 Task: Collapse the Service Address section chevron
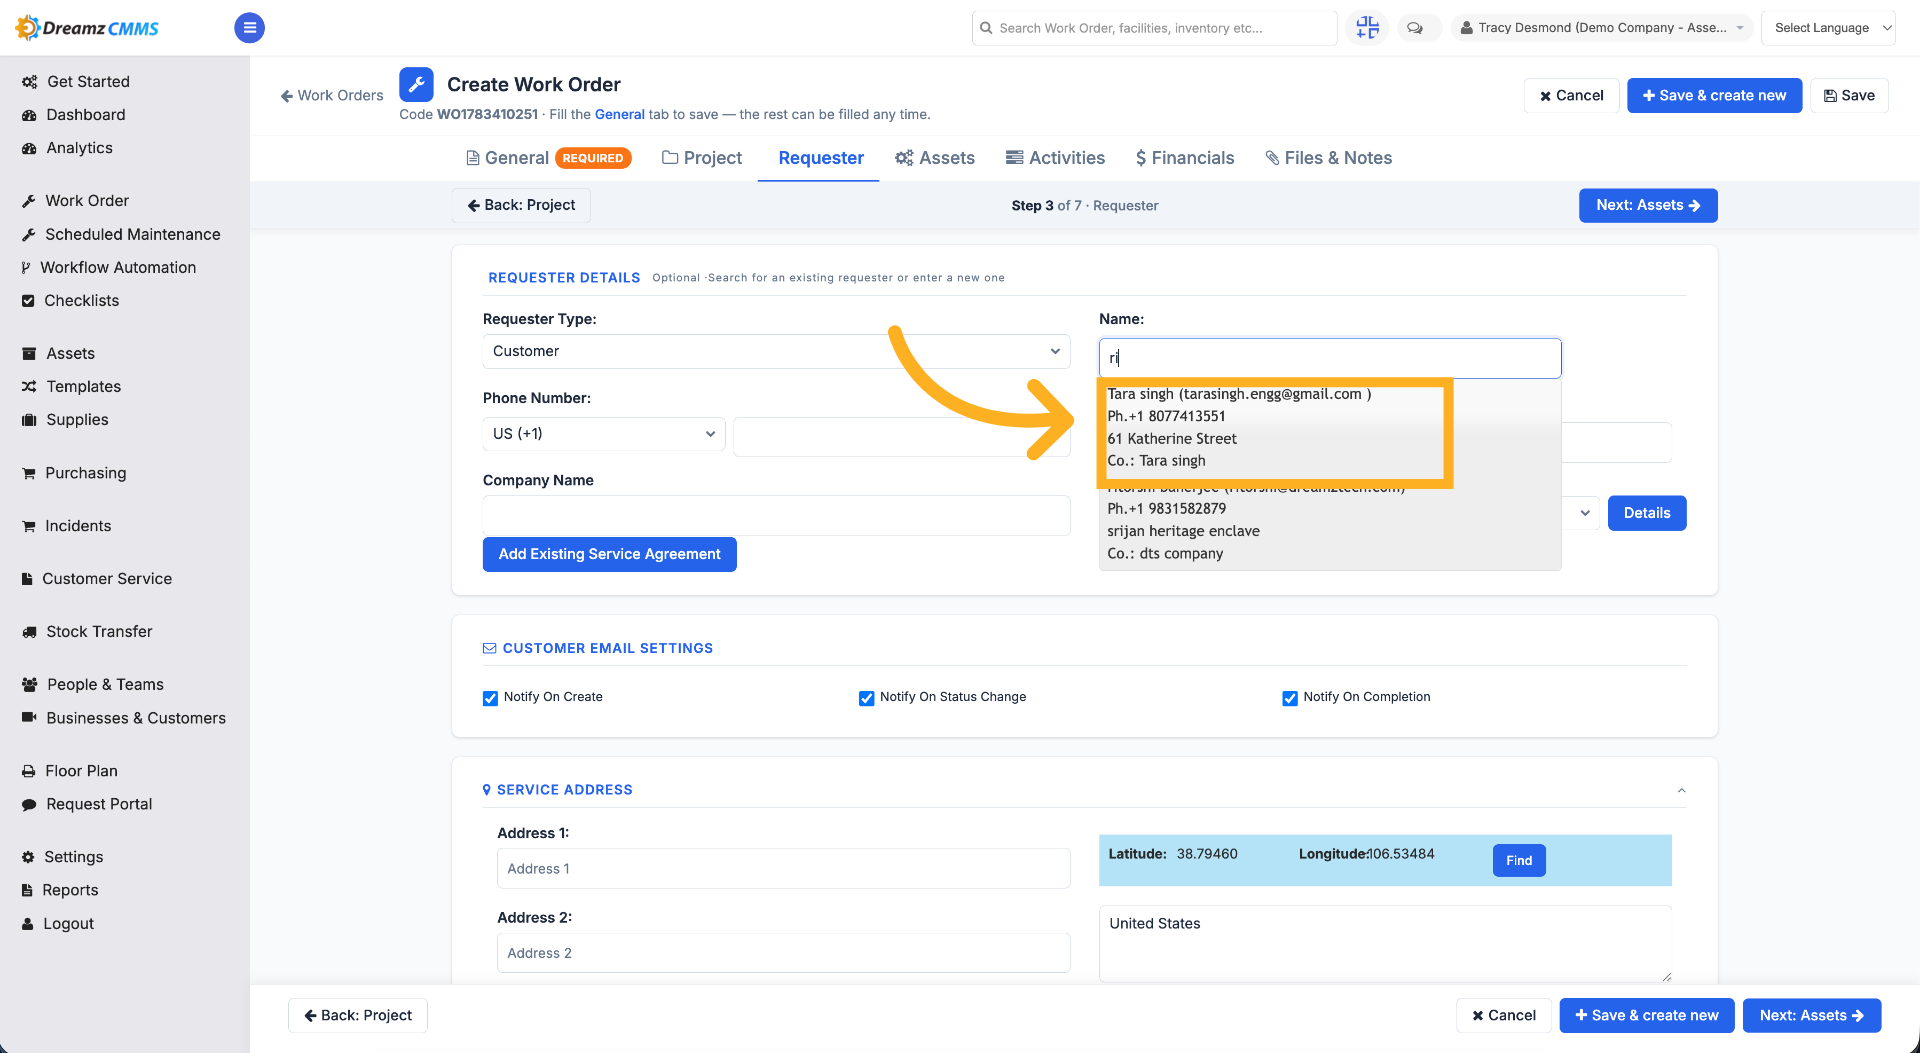point(1681,790)
